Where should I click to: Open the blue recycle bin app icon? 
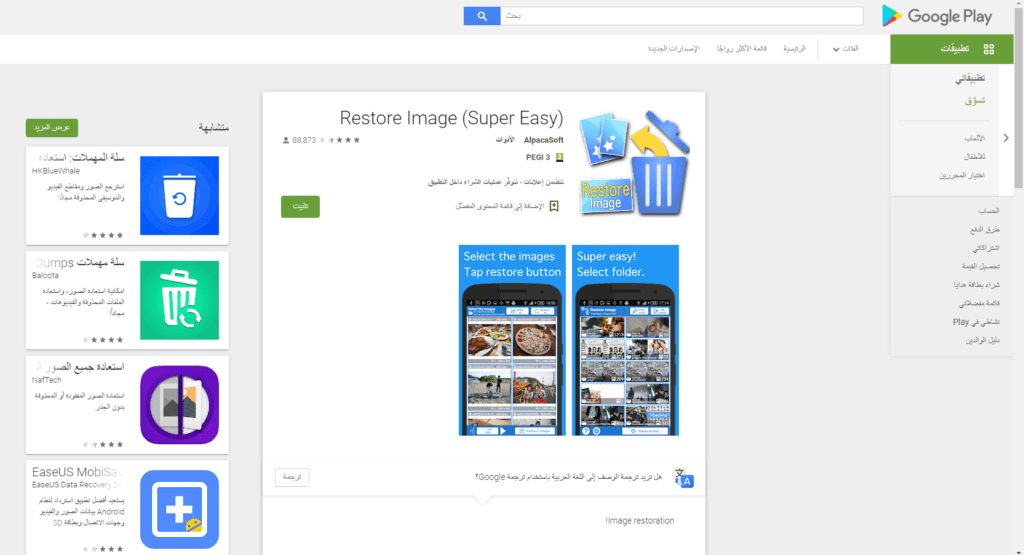[179, 195]
